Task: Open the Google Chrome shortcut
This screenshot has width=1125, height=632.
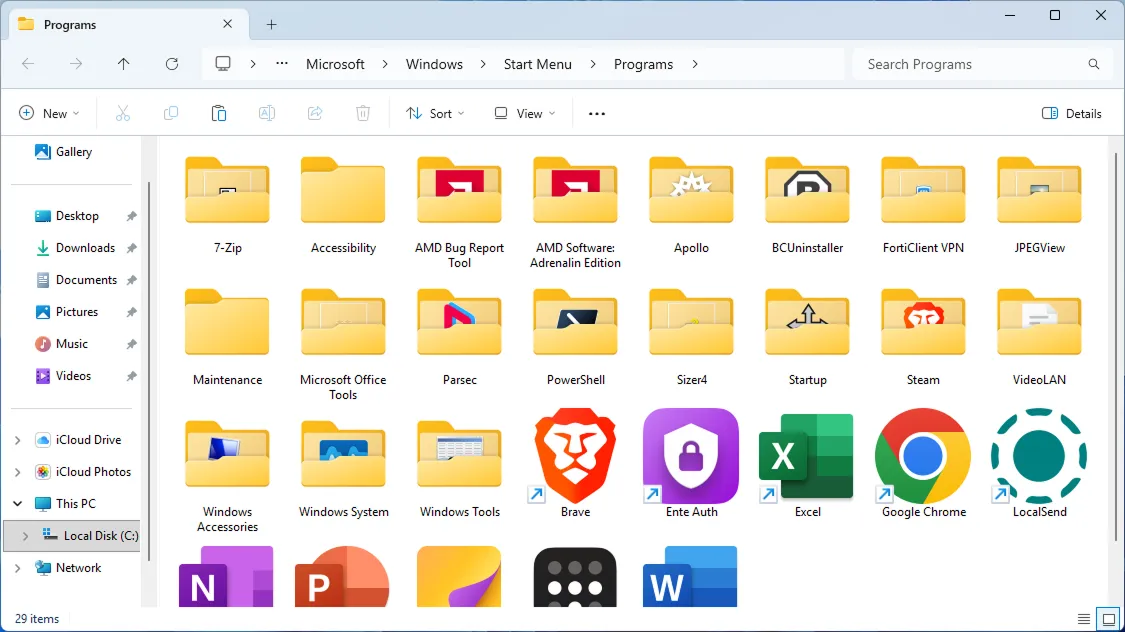Action: point(921,455)
